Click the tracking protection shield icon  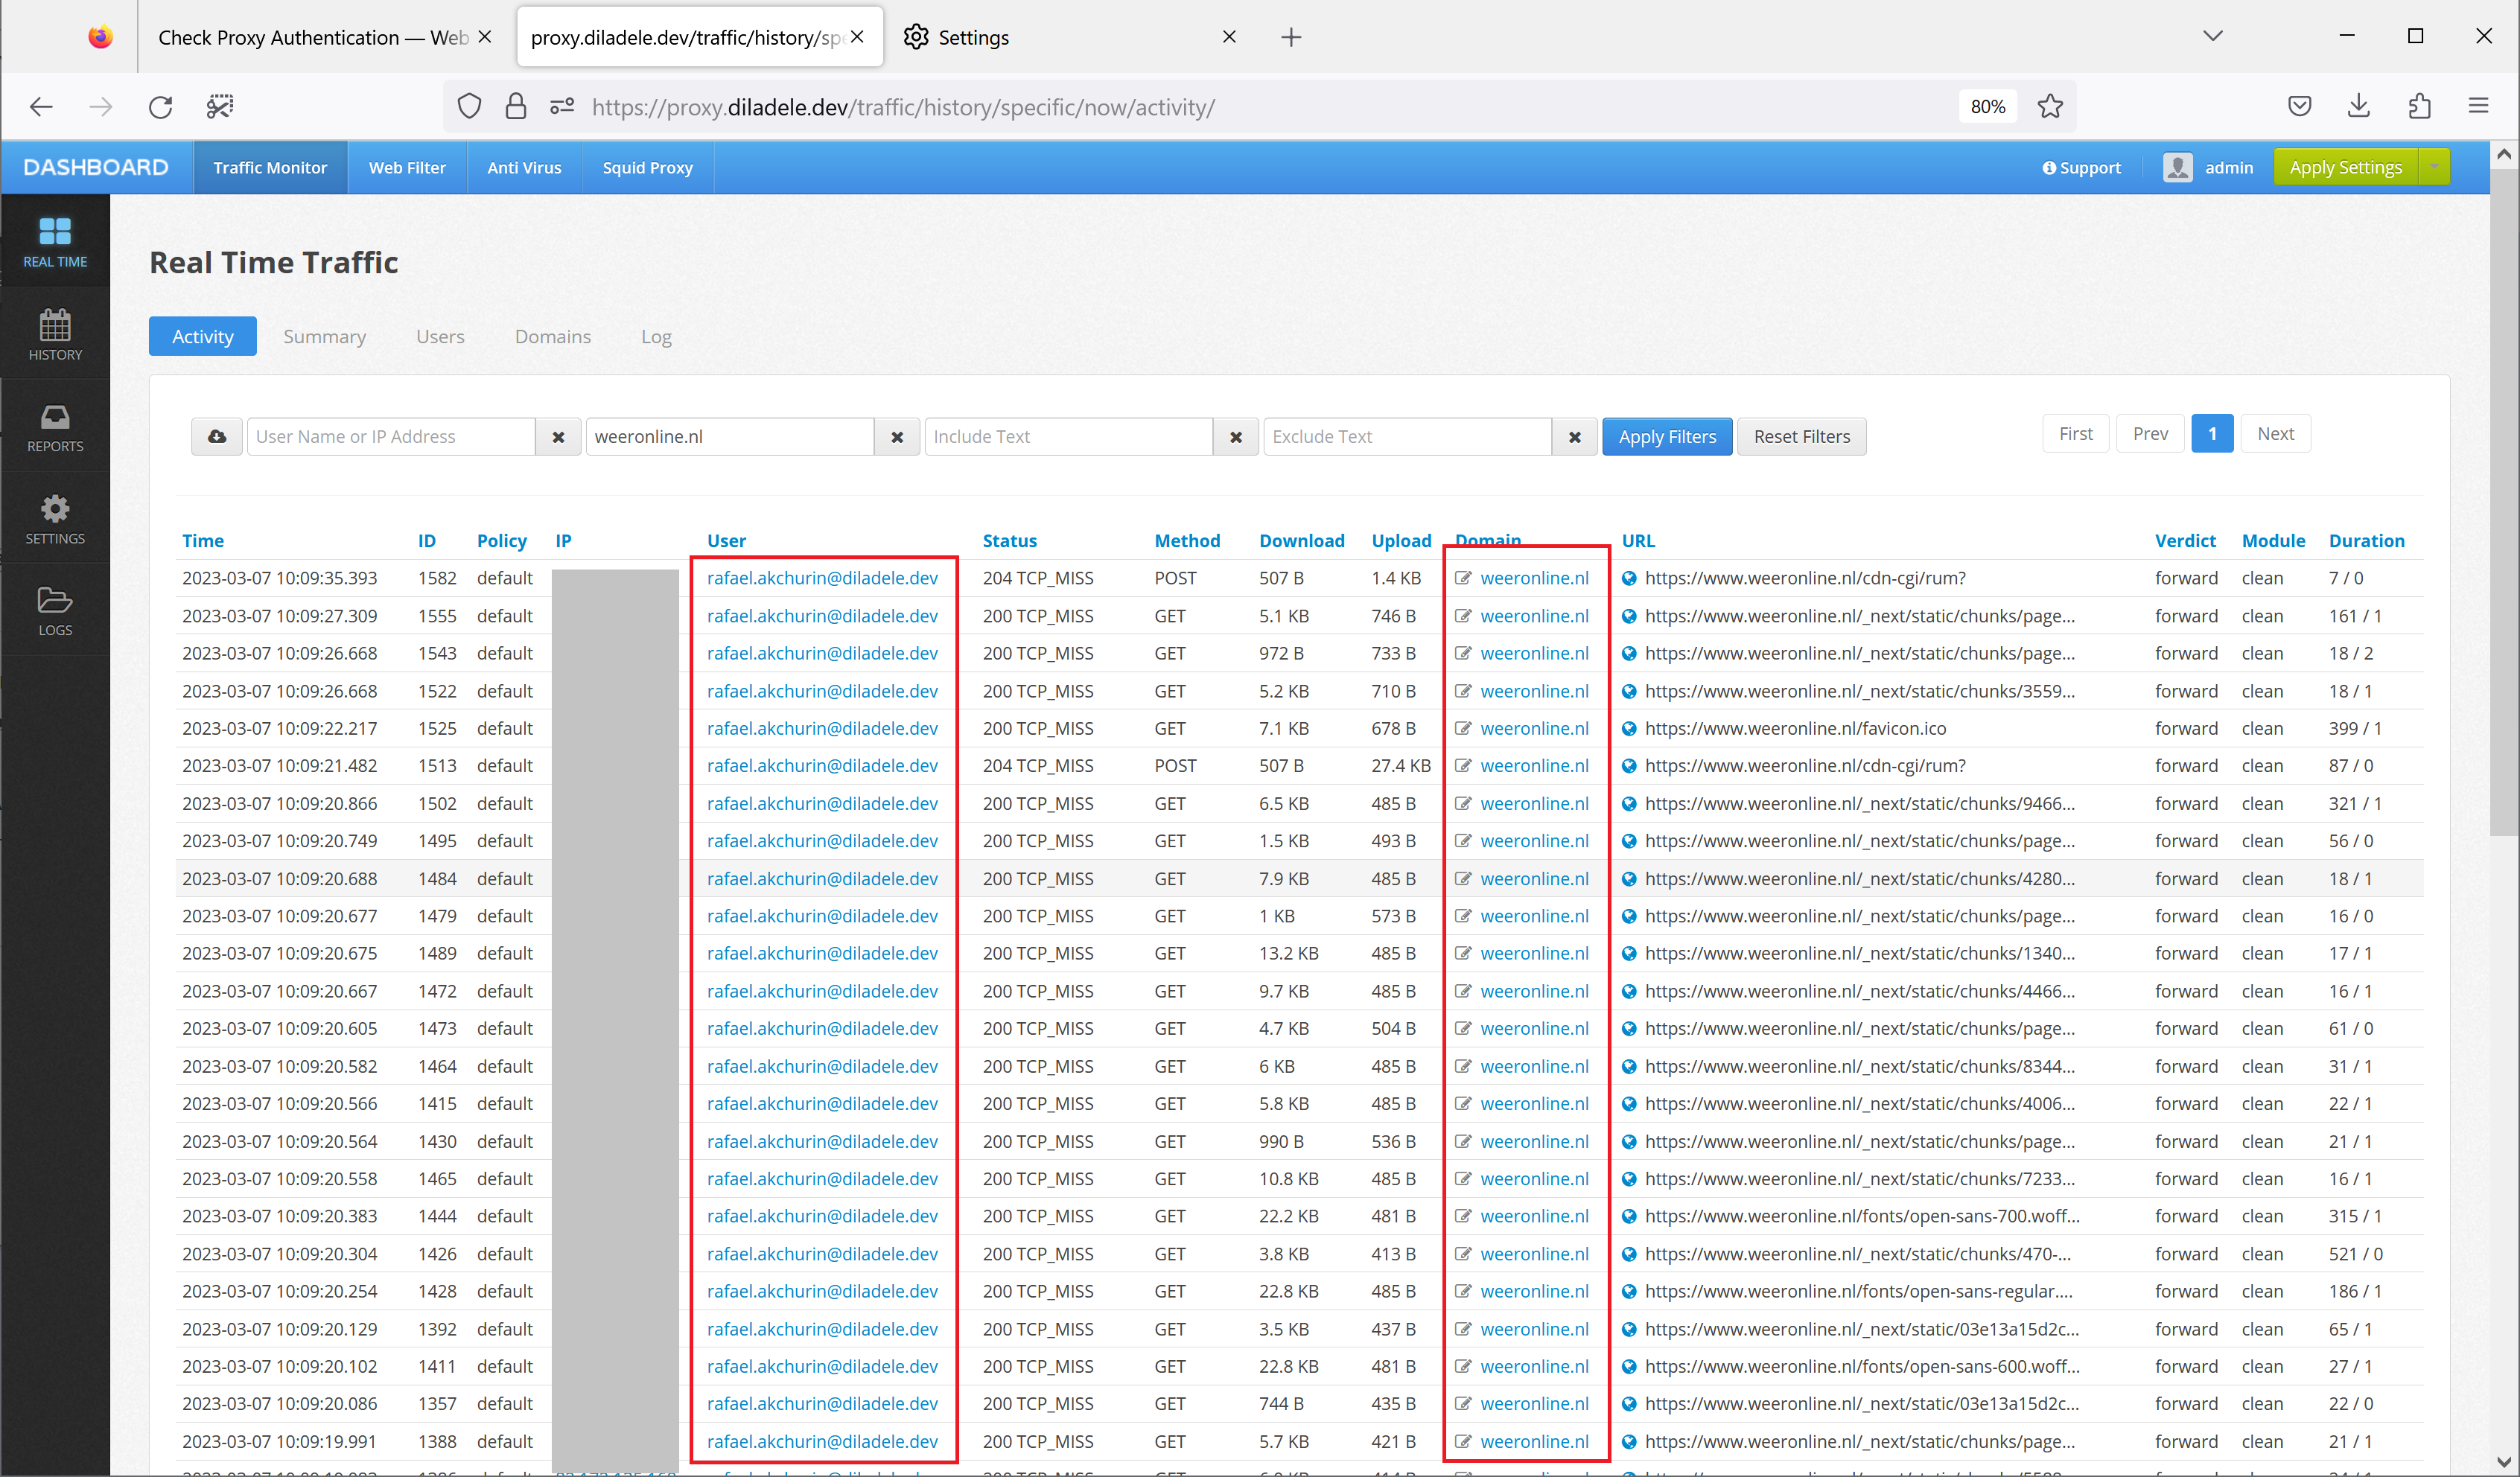point(469,107)
